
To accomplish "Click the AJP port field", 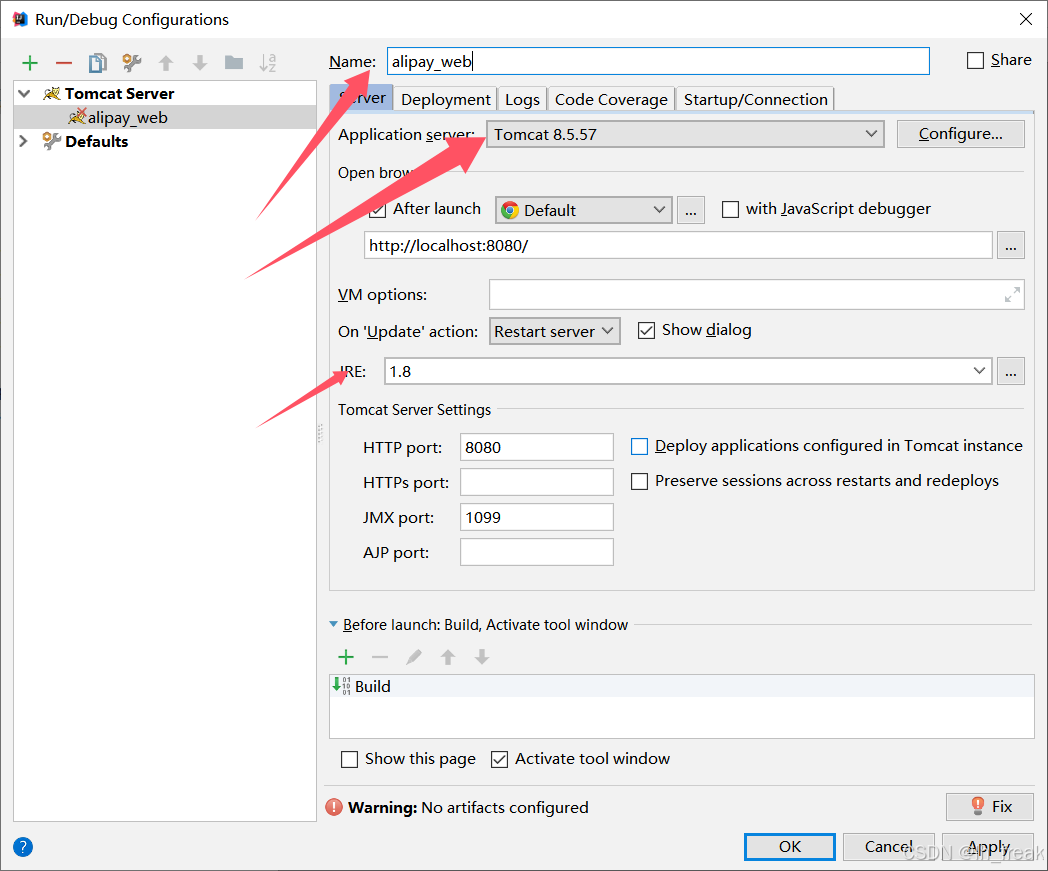I will pos(537,552).
